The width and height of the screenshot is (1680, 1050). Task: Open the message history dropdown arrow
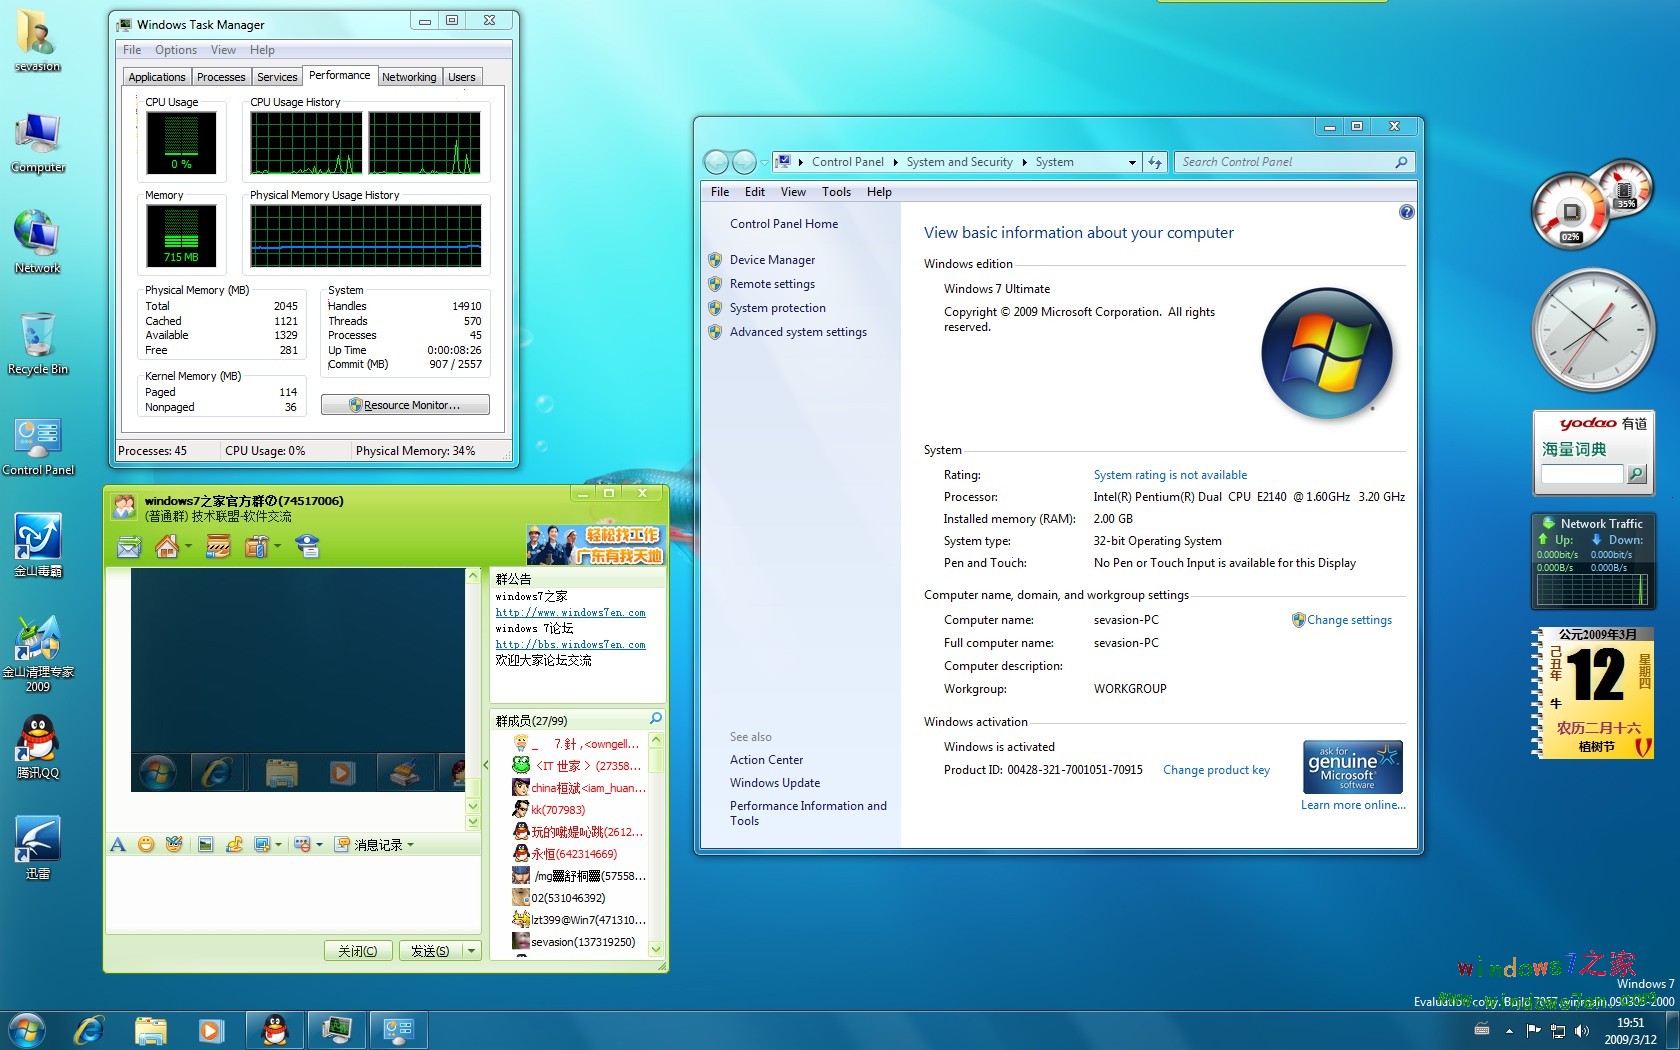(x=410, y=845)
